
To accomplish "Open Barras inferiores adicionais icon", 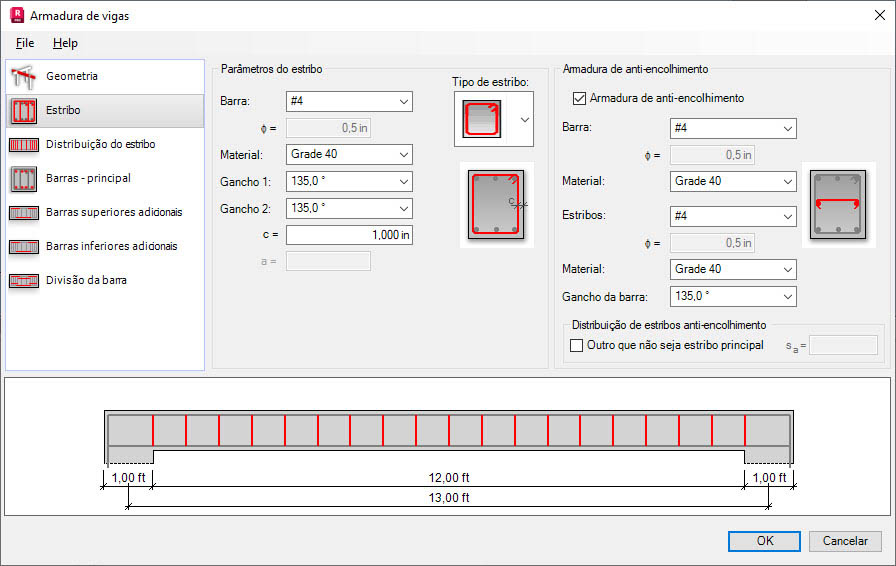I will pyautogui.click(x=23, y=246).
